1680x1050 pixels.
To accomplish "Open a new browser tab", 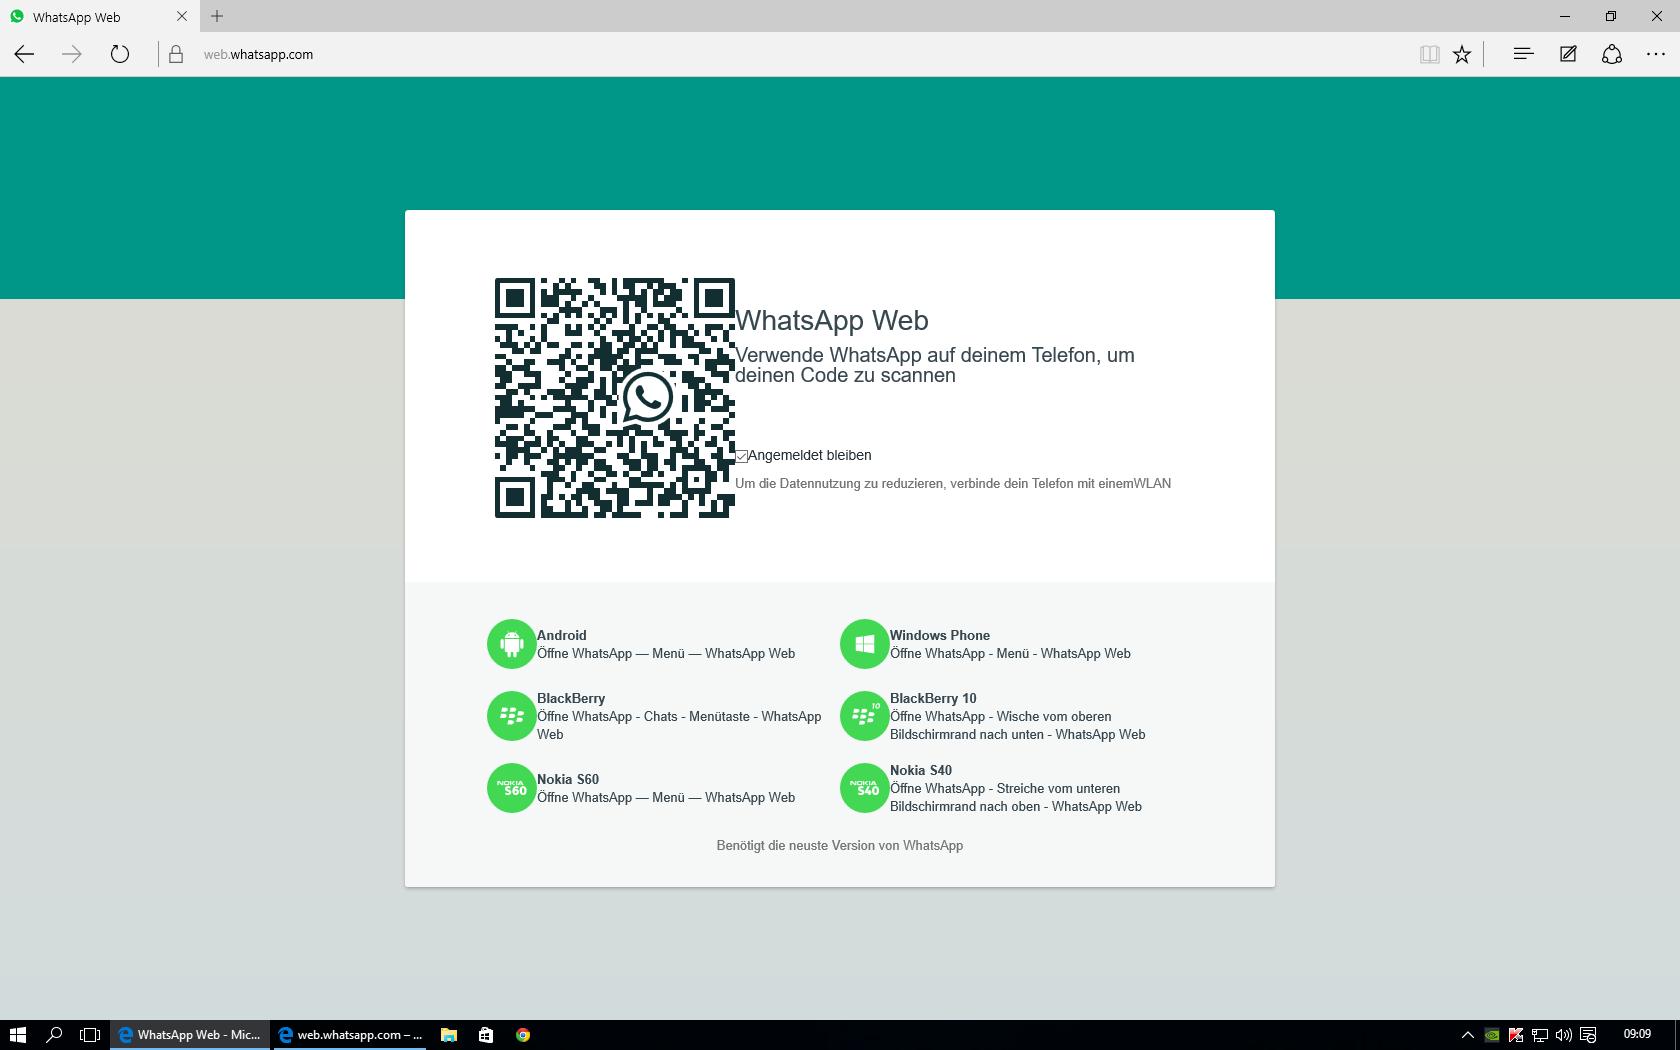I will click(x=217, y=16).
